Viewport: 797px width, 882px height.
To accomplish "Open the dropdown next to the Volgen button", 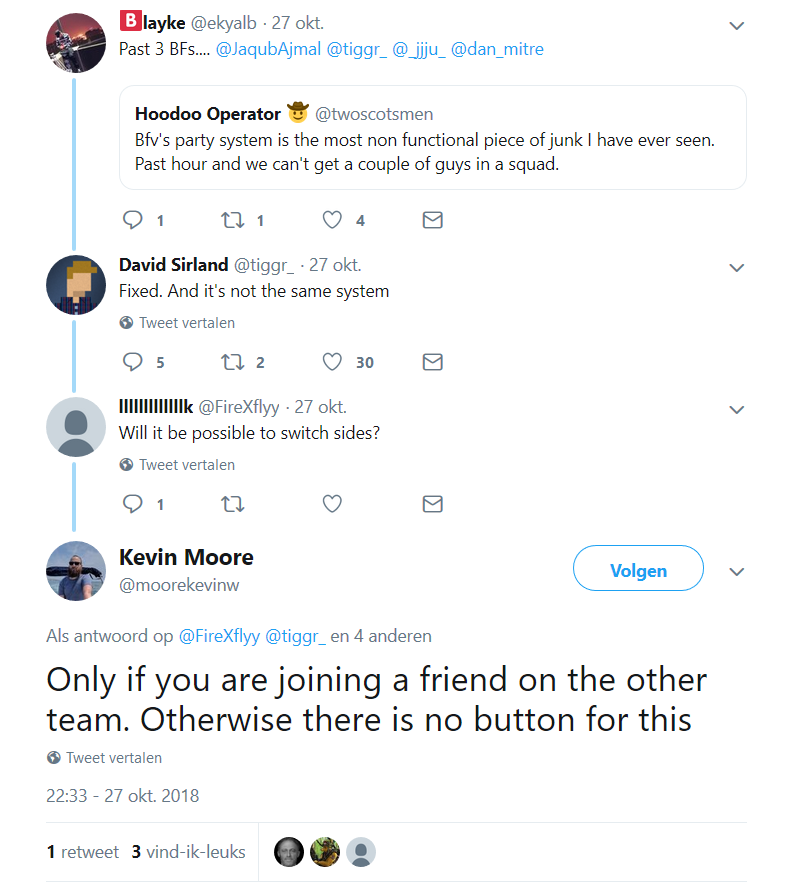I will 737,572.
